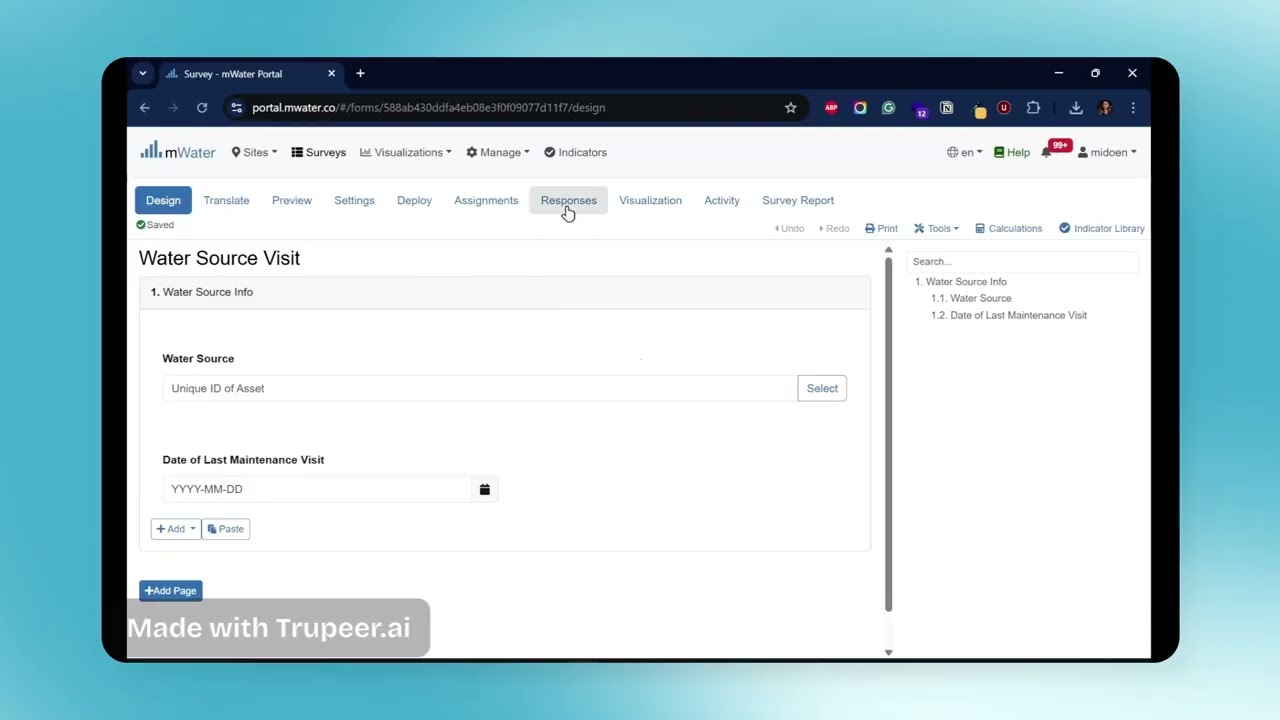Open the Sites dropdown menu
The height and width of the screenshot is (720, 1280).
(x=254, y=152)
